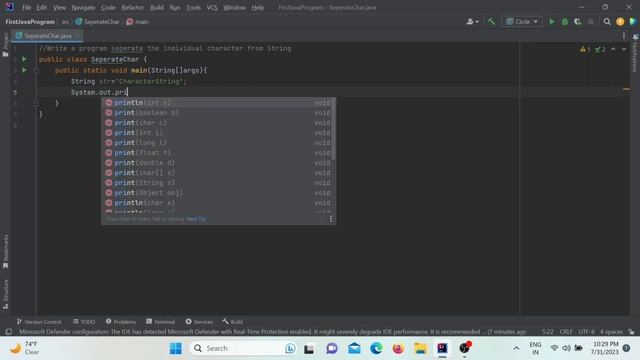The image size is (640, 360).
Task: Click the Microsoft Defender notification message
Action: [x=273, y=332]
